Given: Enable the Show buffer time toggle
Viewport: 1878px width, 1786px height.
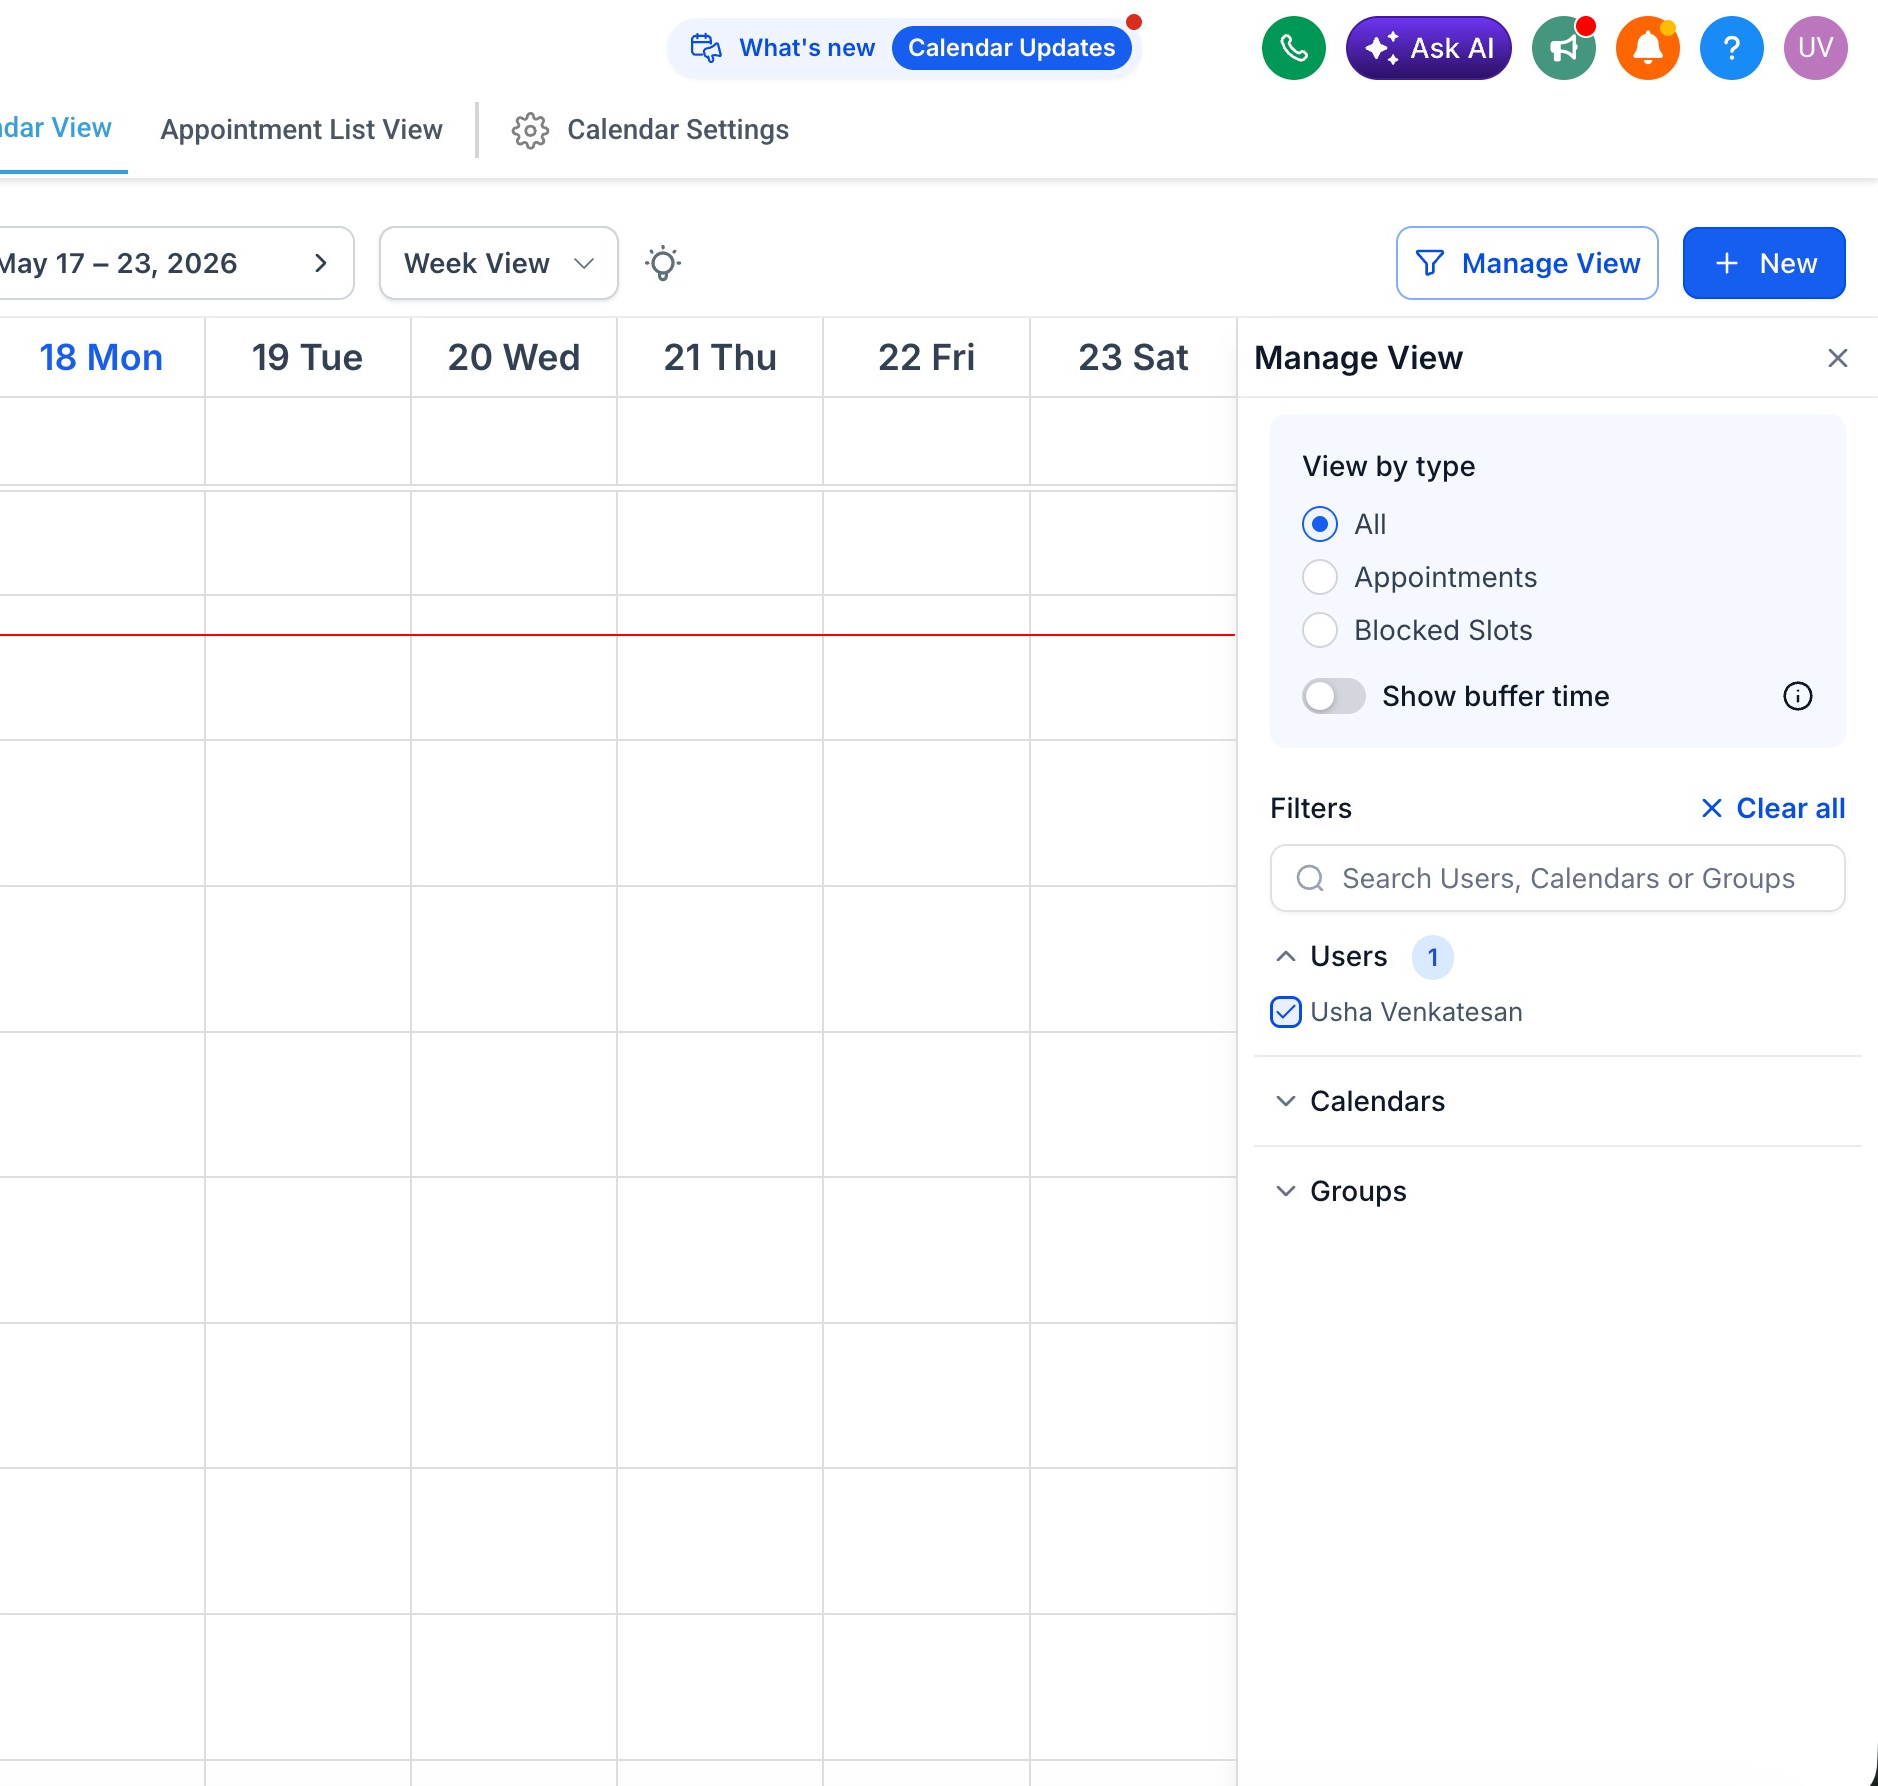Looking at the screenshot, I should [x=1333, y=696].
